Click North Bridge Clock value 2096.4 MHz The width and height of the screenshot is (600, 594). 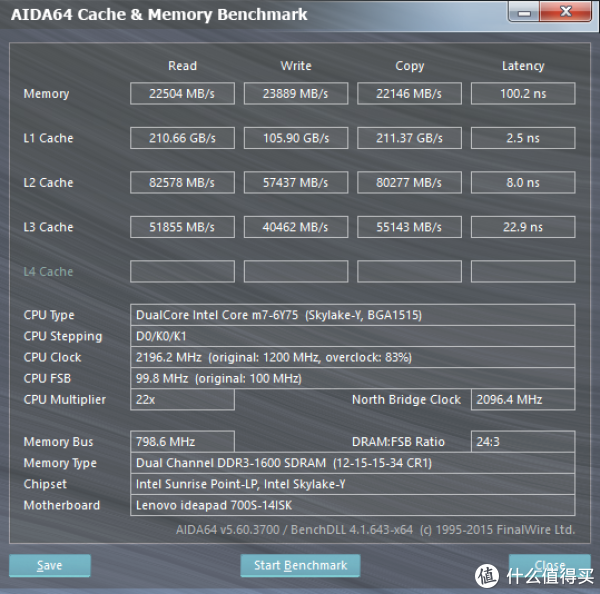tap(523, 400)
